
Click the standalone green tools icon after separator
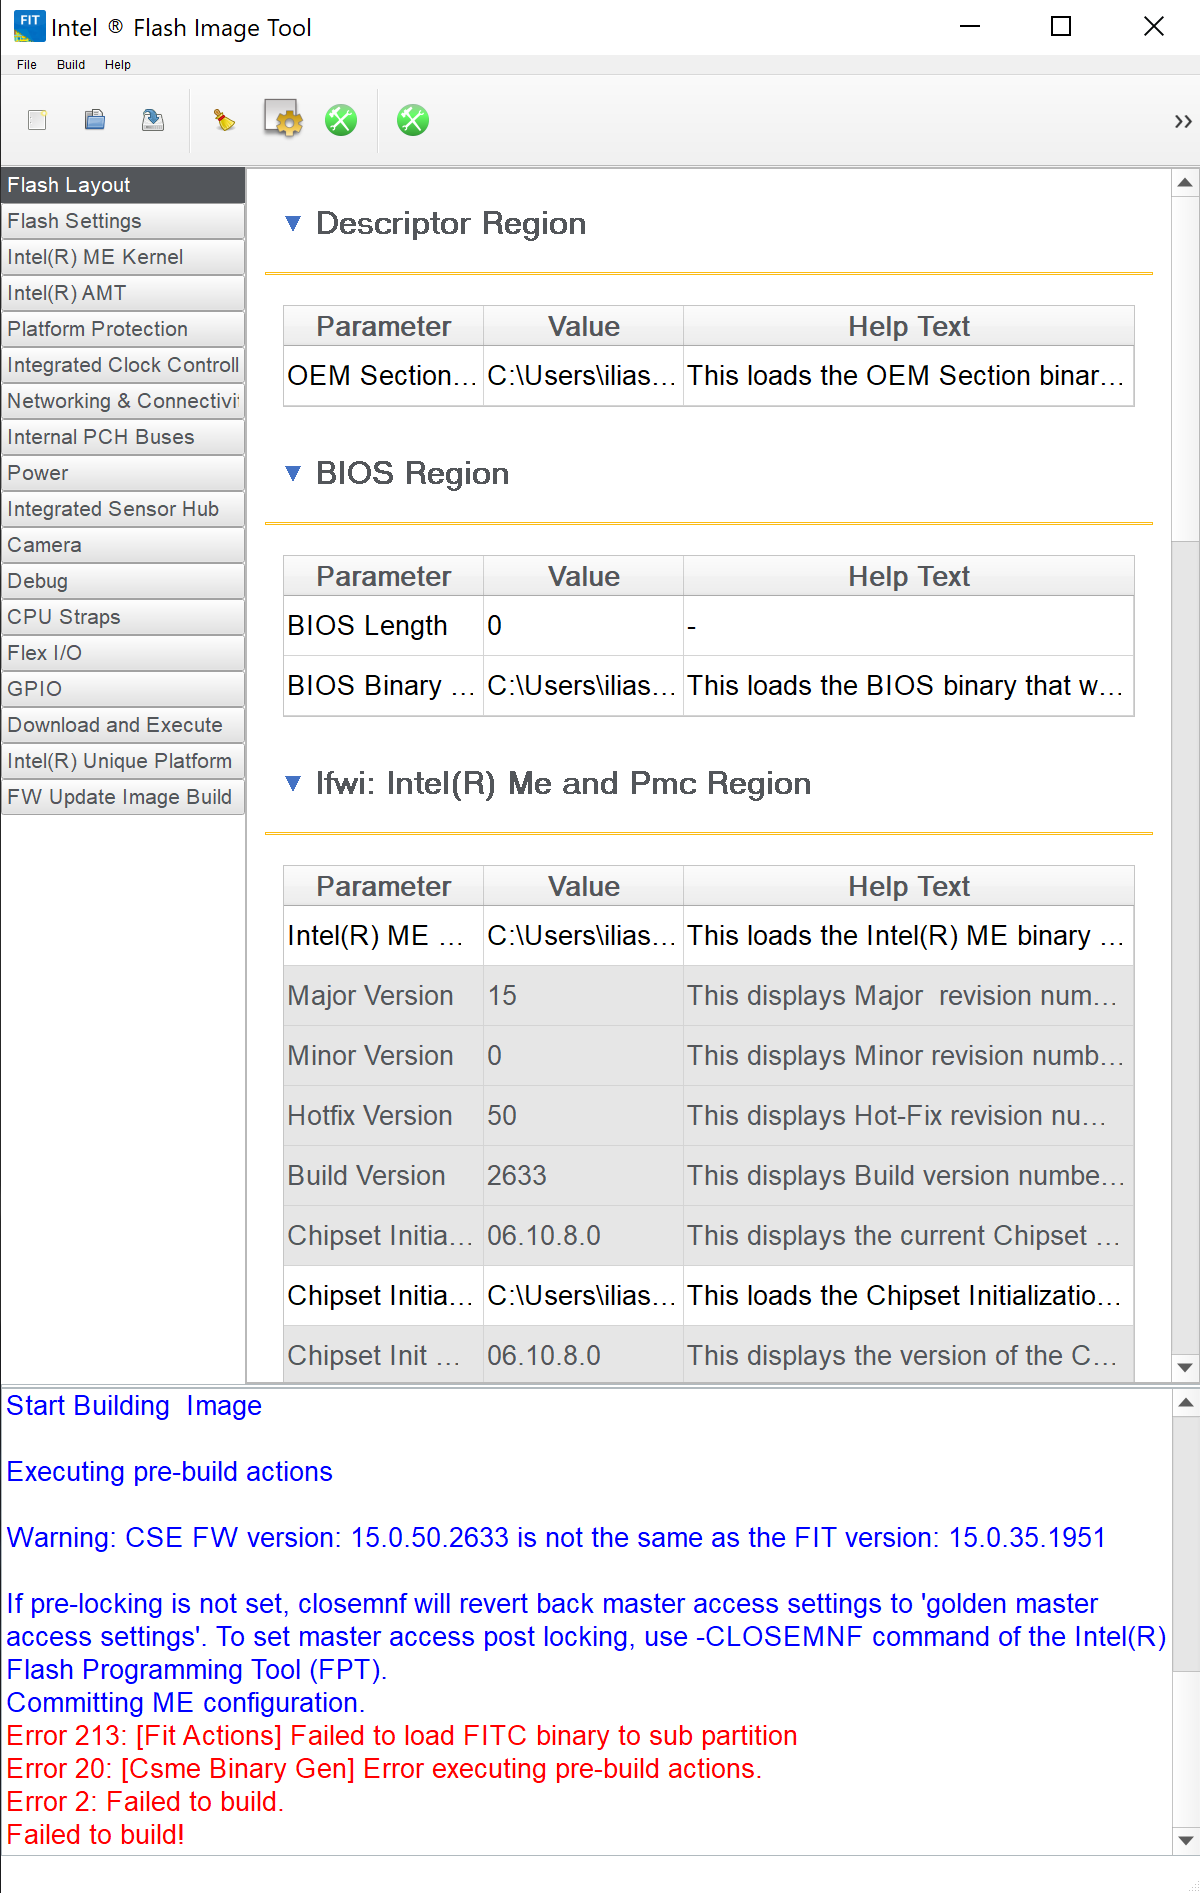coord(413,120)
